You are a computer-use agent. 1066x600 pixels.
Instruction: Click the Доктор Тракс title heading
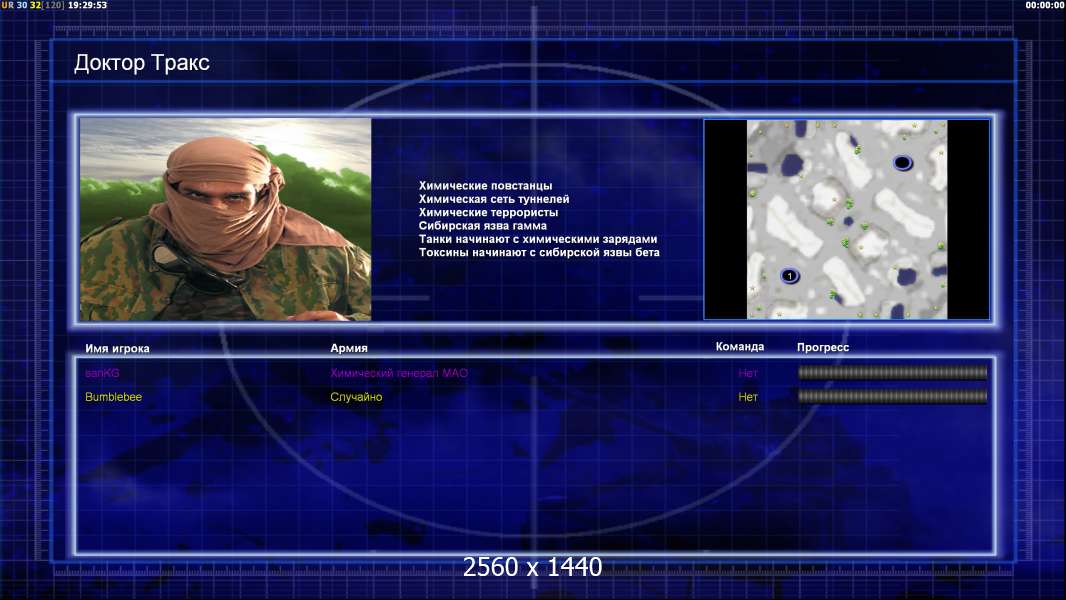[x=141, y=63]
